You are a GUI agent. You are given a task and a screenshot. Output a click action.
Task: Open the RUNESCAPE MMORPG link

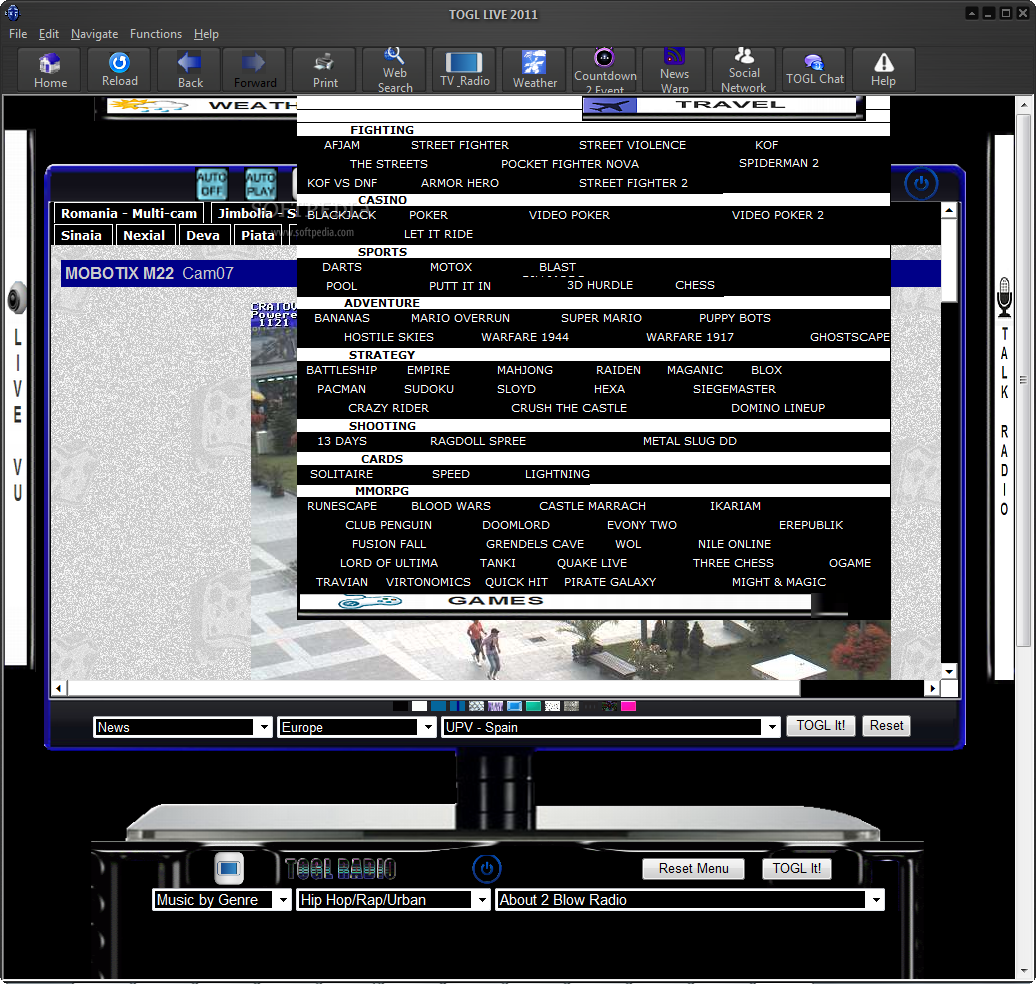[342, 506]
